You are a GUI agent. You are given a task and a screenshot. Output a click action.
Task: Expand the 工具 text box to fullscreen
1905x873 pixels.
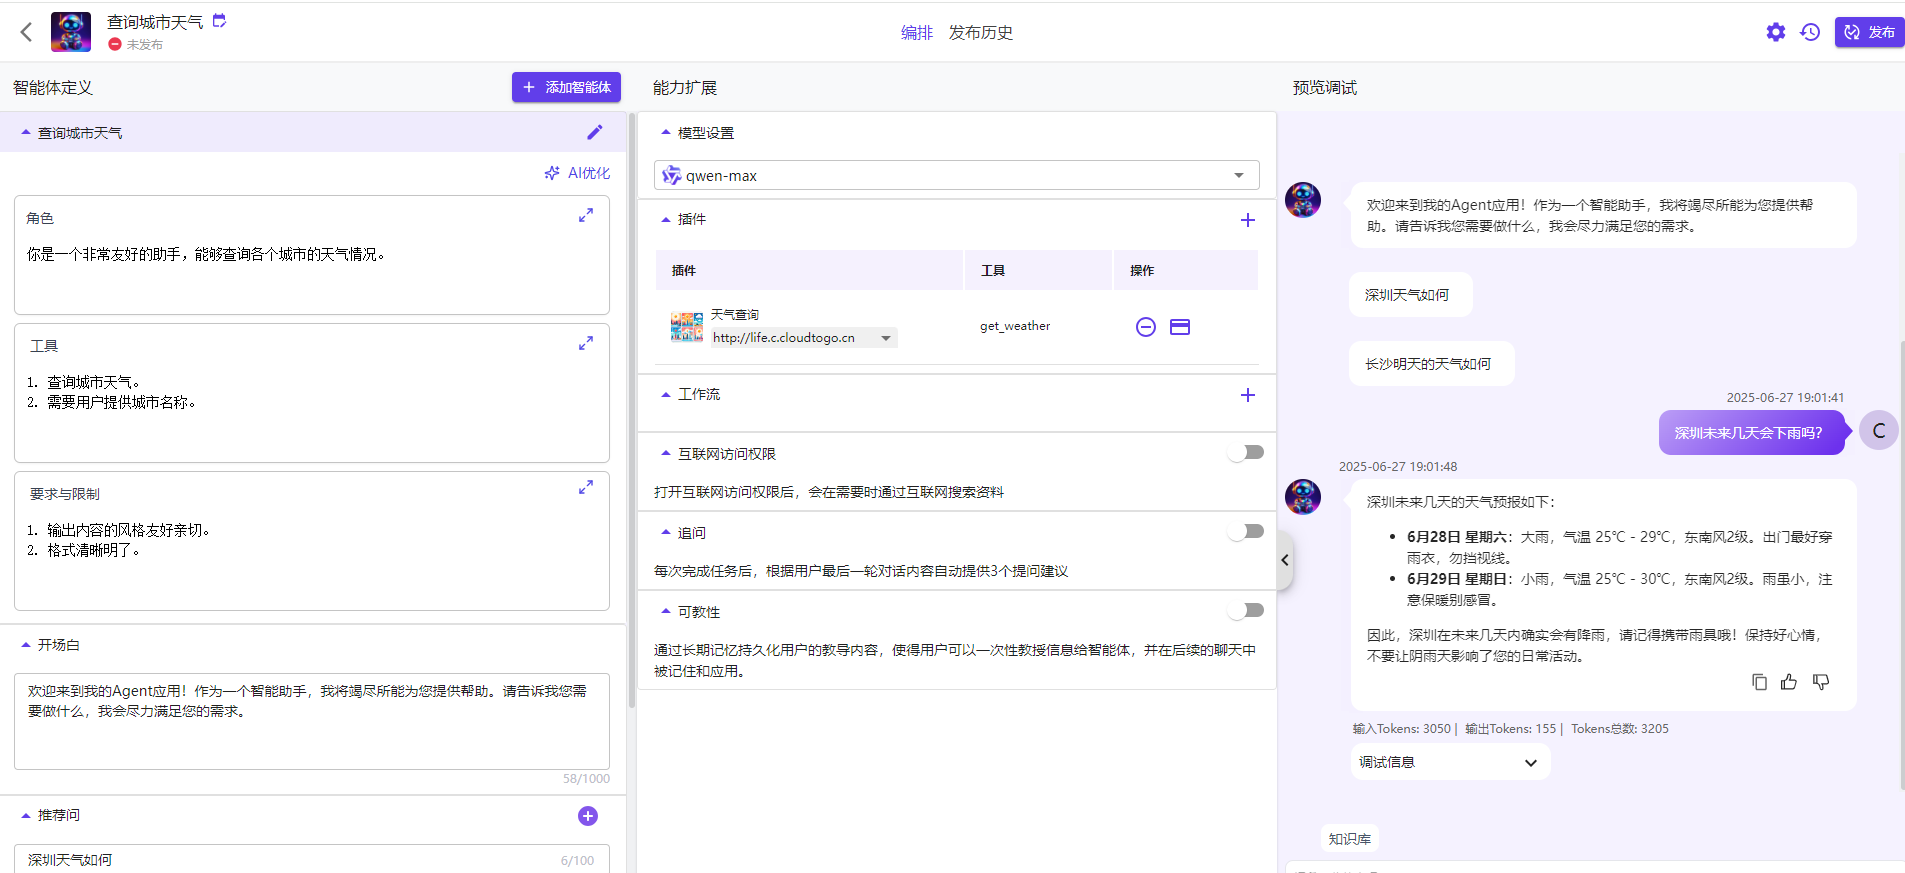[586, 343]
